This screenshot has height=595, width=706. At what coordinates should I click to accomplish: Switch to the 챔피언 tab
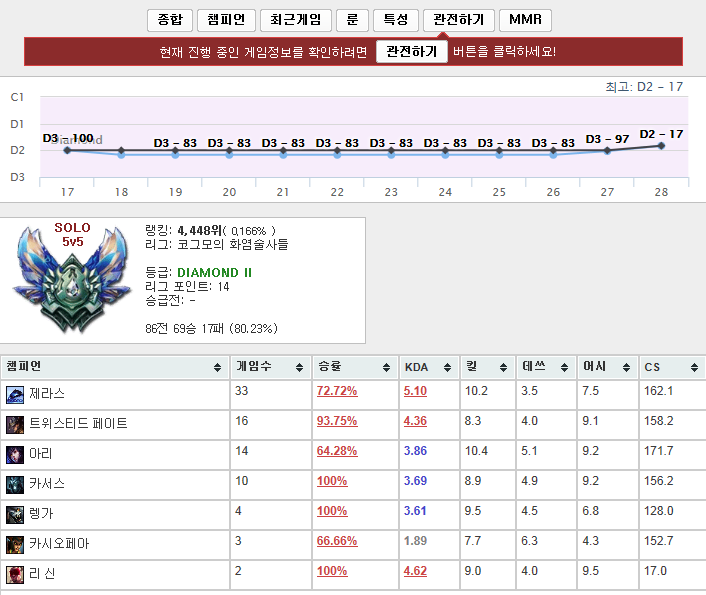click(226, 20)
